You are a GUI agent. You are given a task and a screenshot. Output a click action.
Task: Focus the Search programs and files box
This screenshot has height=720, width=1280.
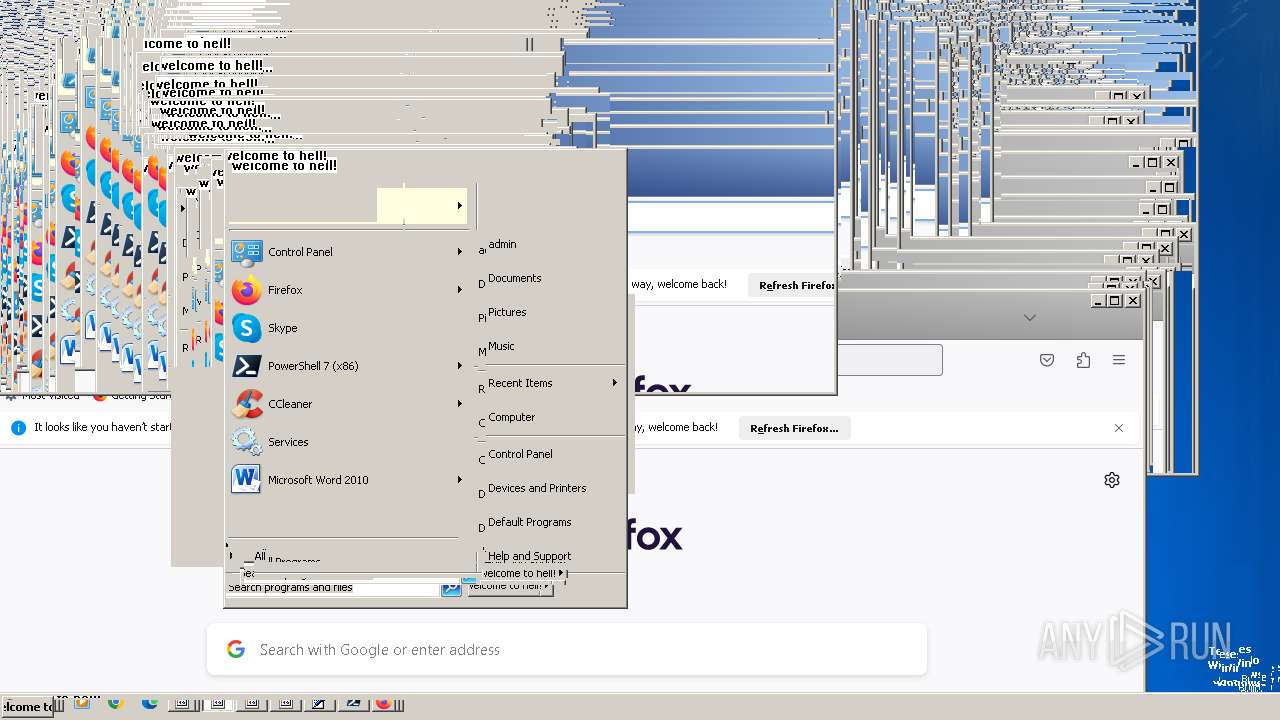tap(332, 588)
